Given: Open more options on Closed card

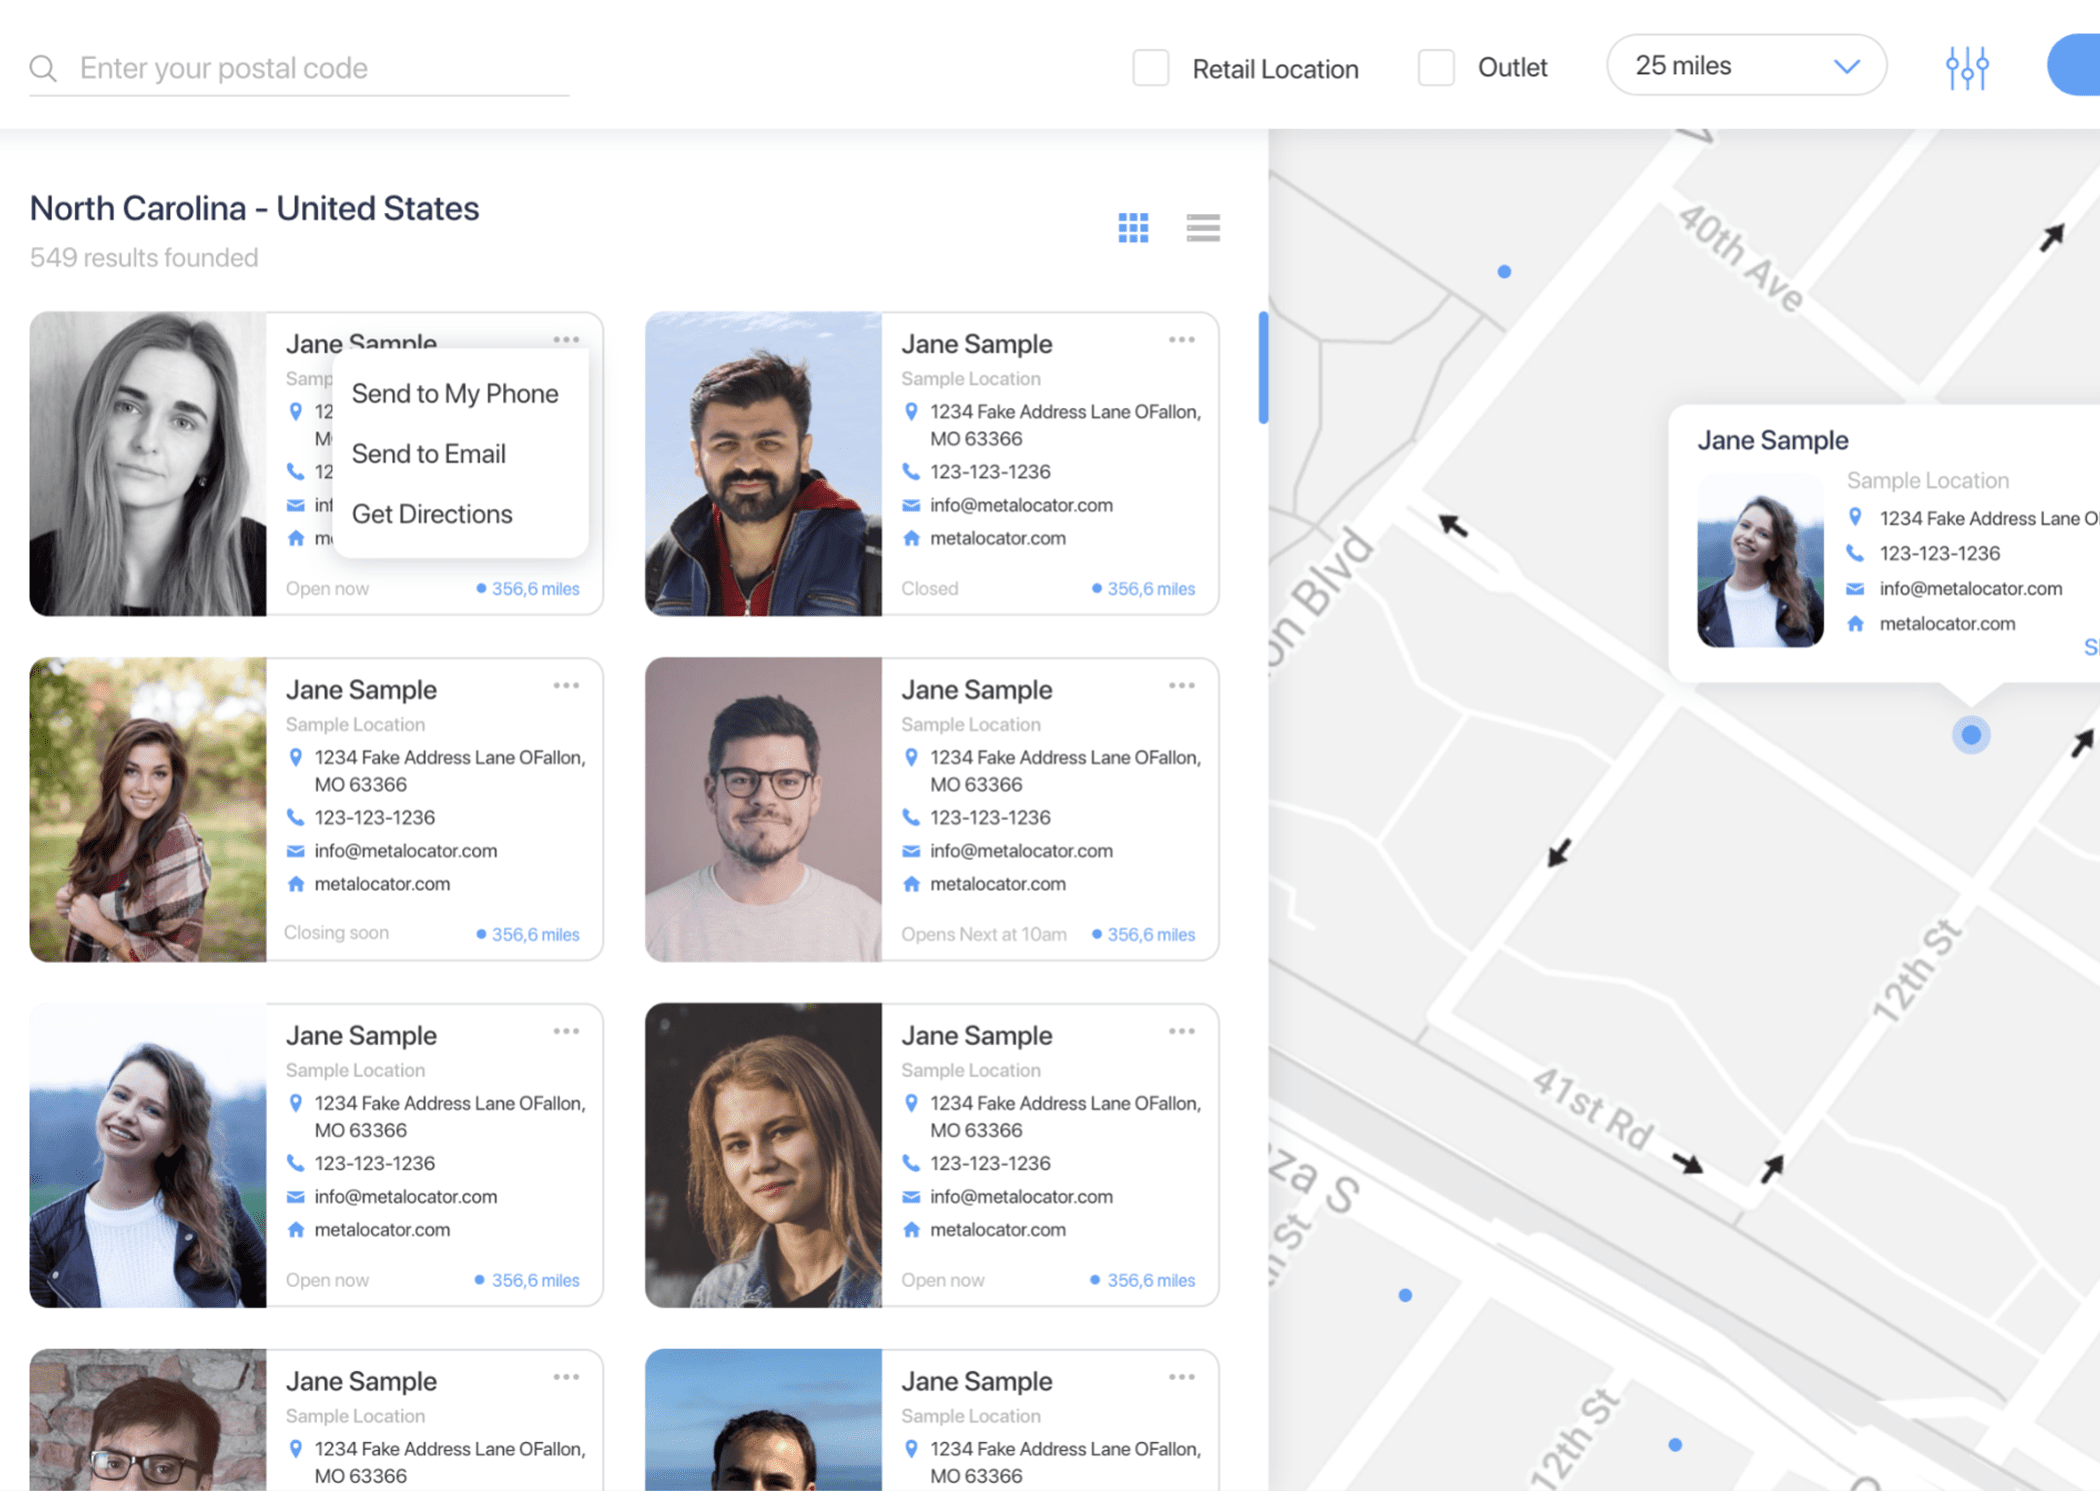Looking at the screenshot, I should coord(1182,340).
